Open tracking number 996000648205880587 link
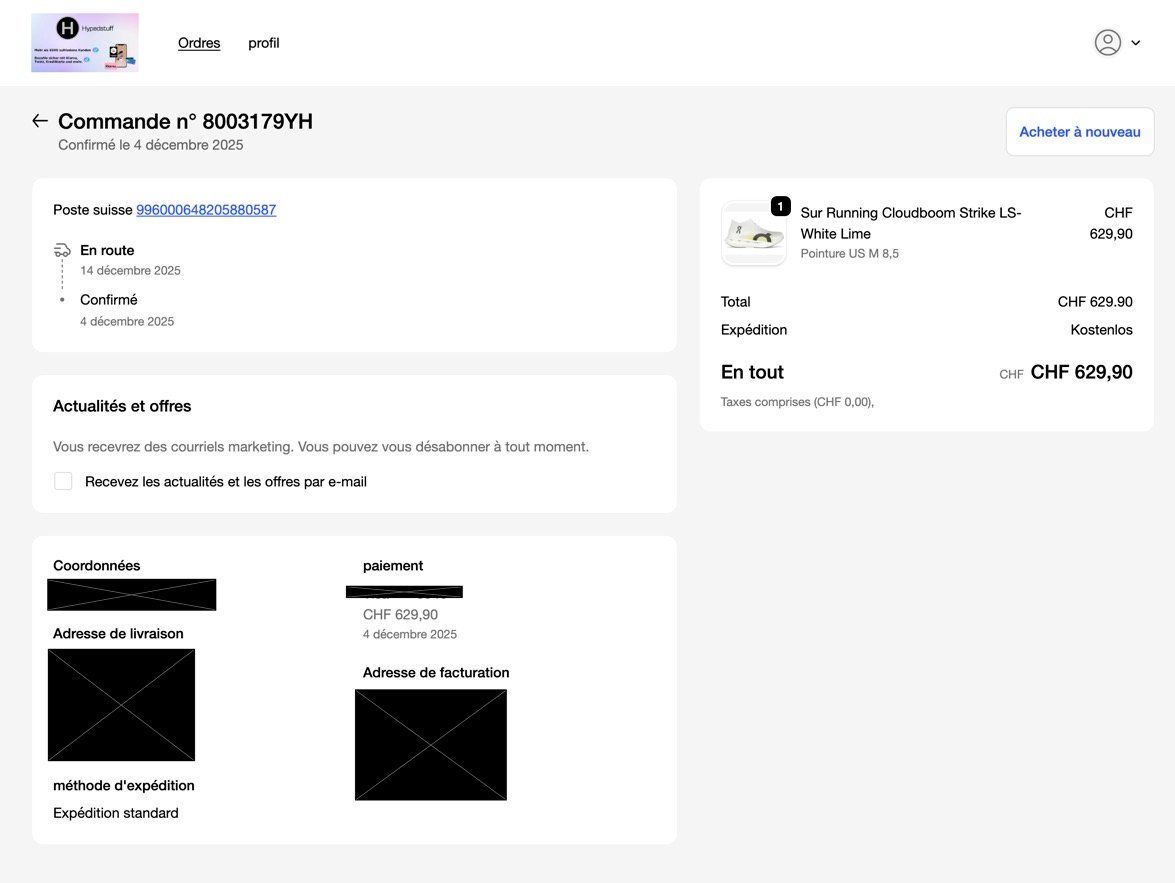Image resolution: width=1175 pixels, height=883 pixels. point(206,210)
